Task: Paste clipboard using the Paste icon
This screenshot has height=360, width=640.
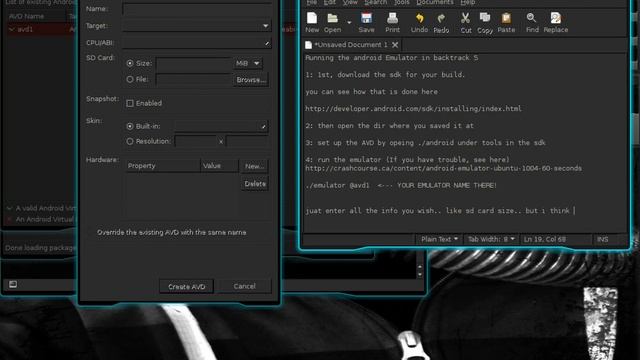Action: [x=506, y=22]
